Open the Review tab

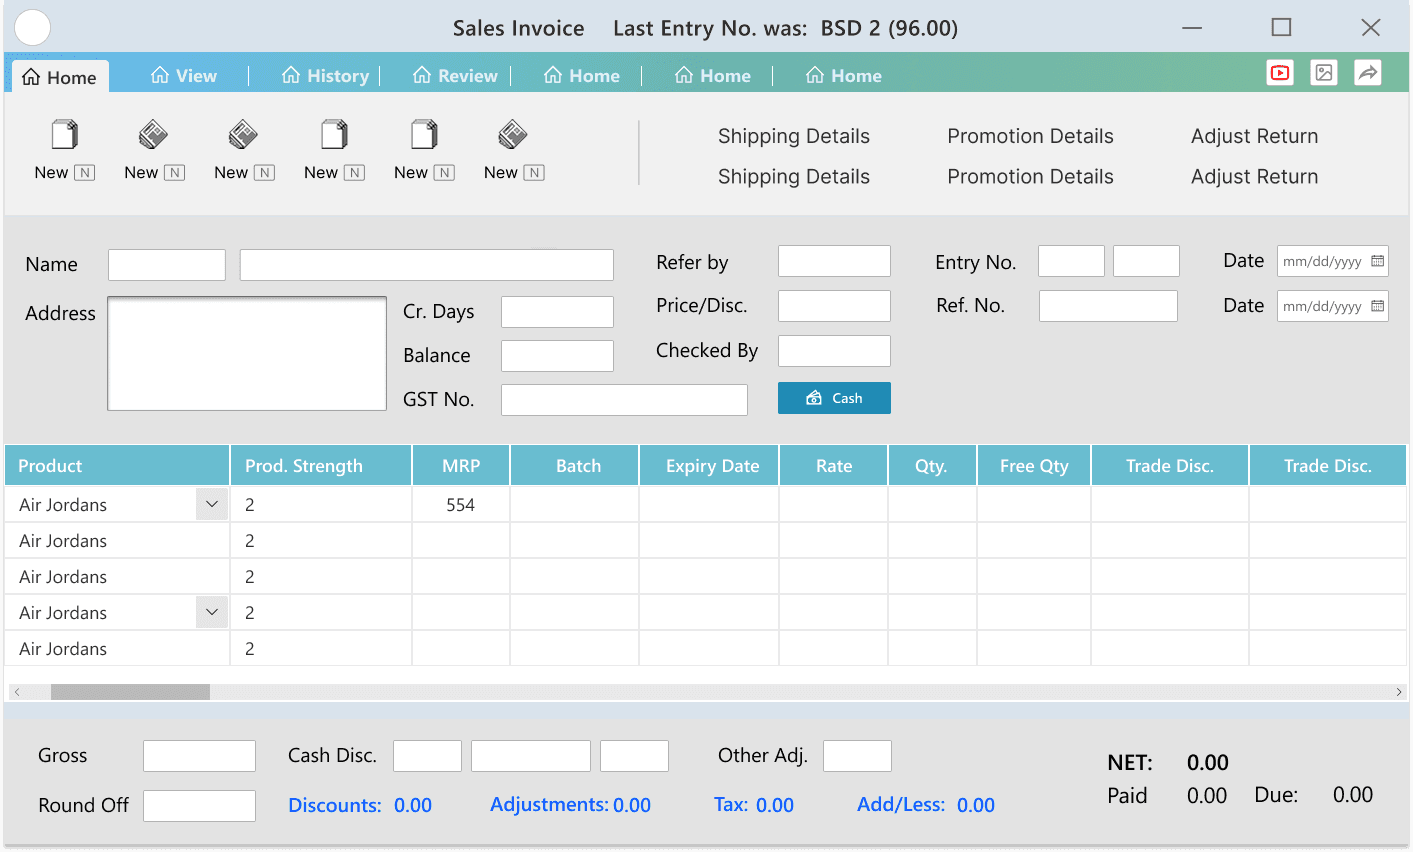pyautogui.click(x=455, y=76)
